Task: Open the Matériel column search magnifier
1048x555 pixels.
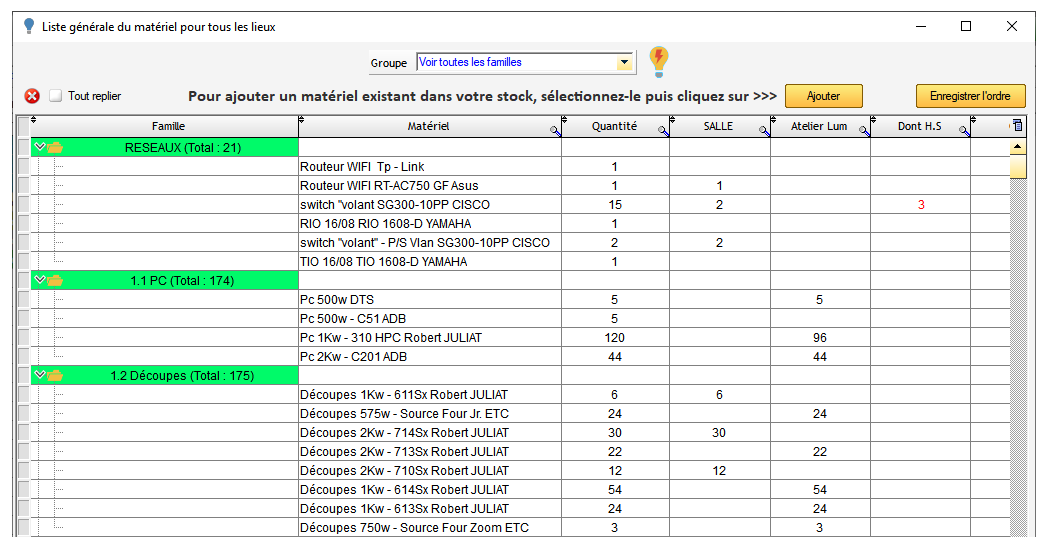Action: point(555,131)
